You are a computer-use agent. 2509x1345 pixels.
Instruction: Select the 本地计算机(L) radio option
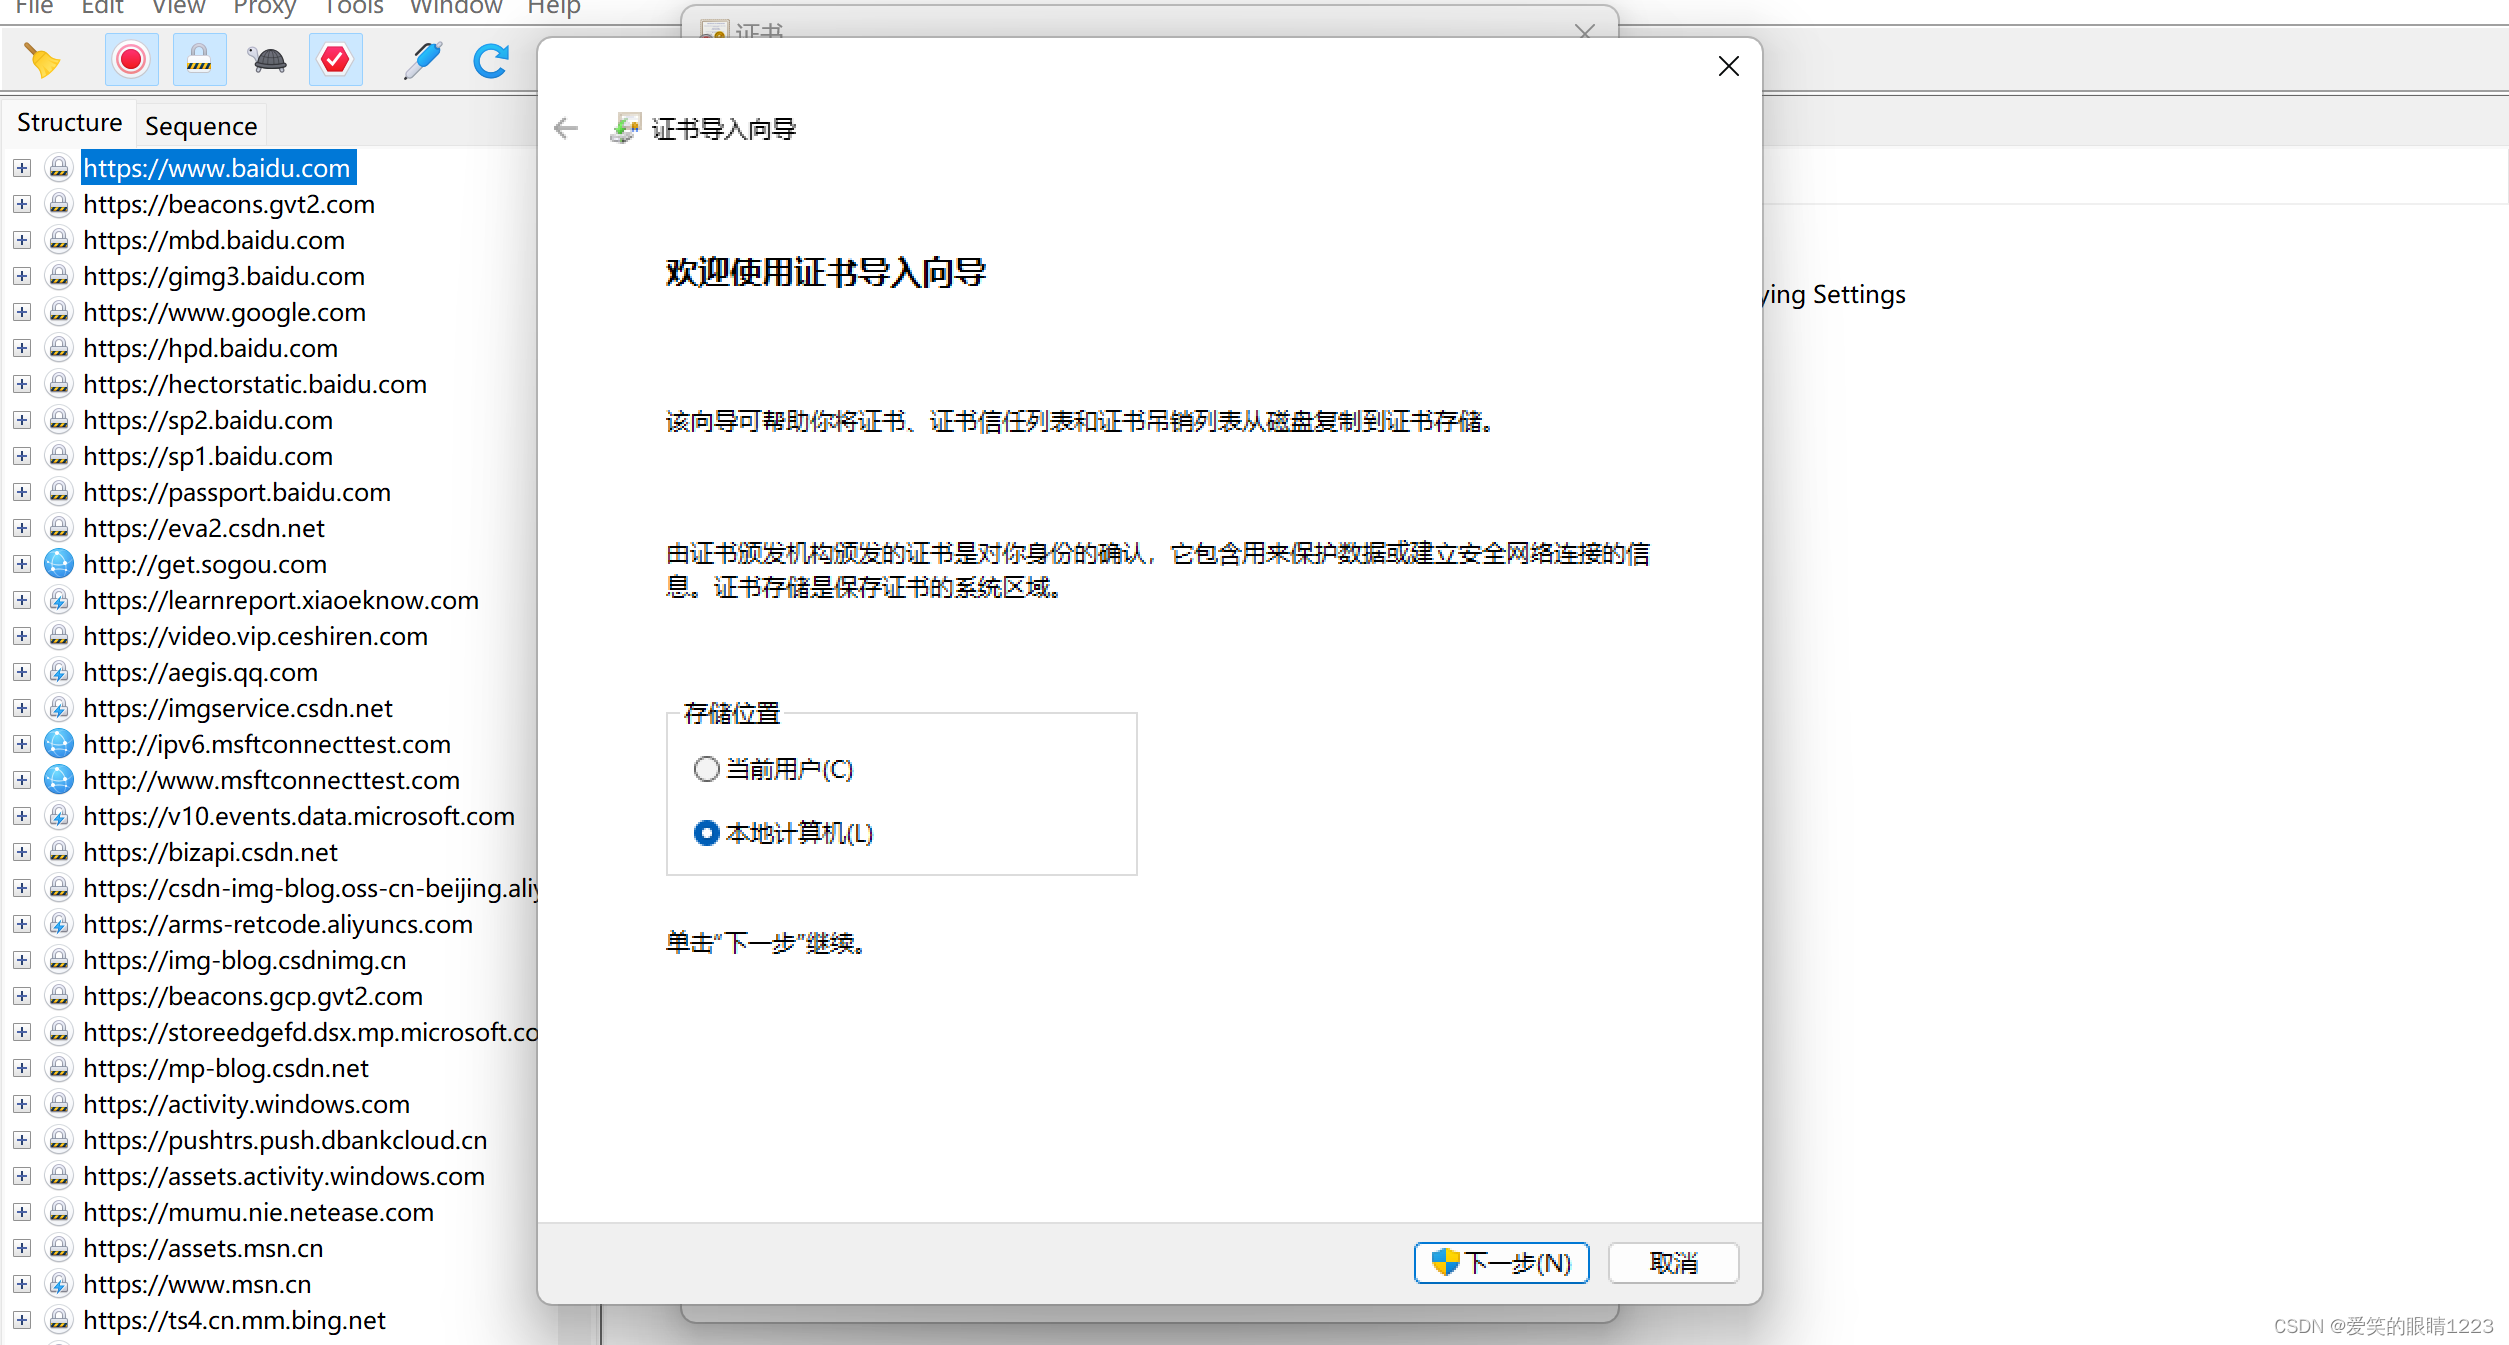point(707,833)
